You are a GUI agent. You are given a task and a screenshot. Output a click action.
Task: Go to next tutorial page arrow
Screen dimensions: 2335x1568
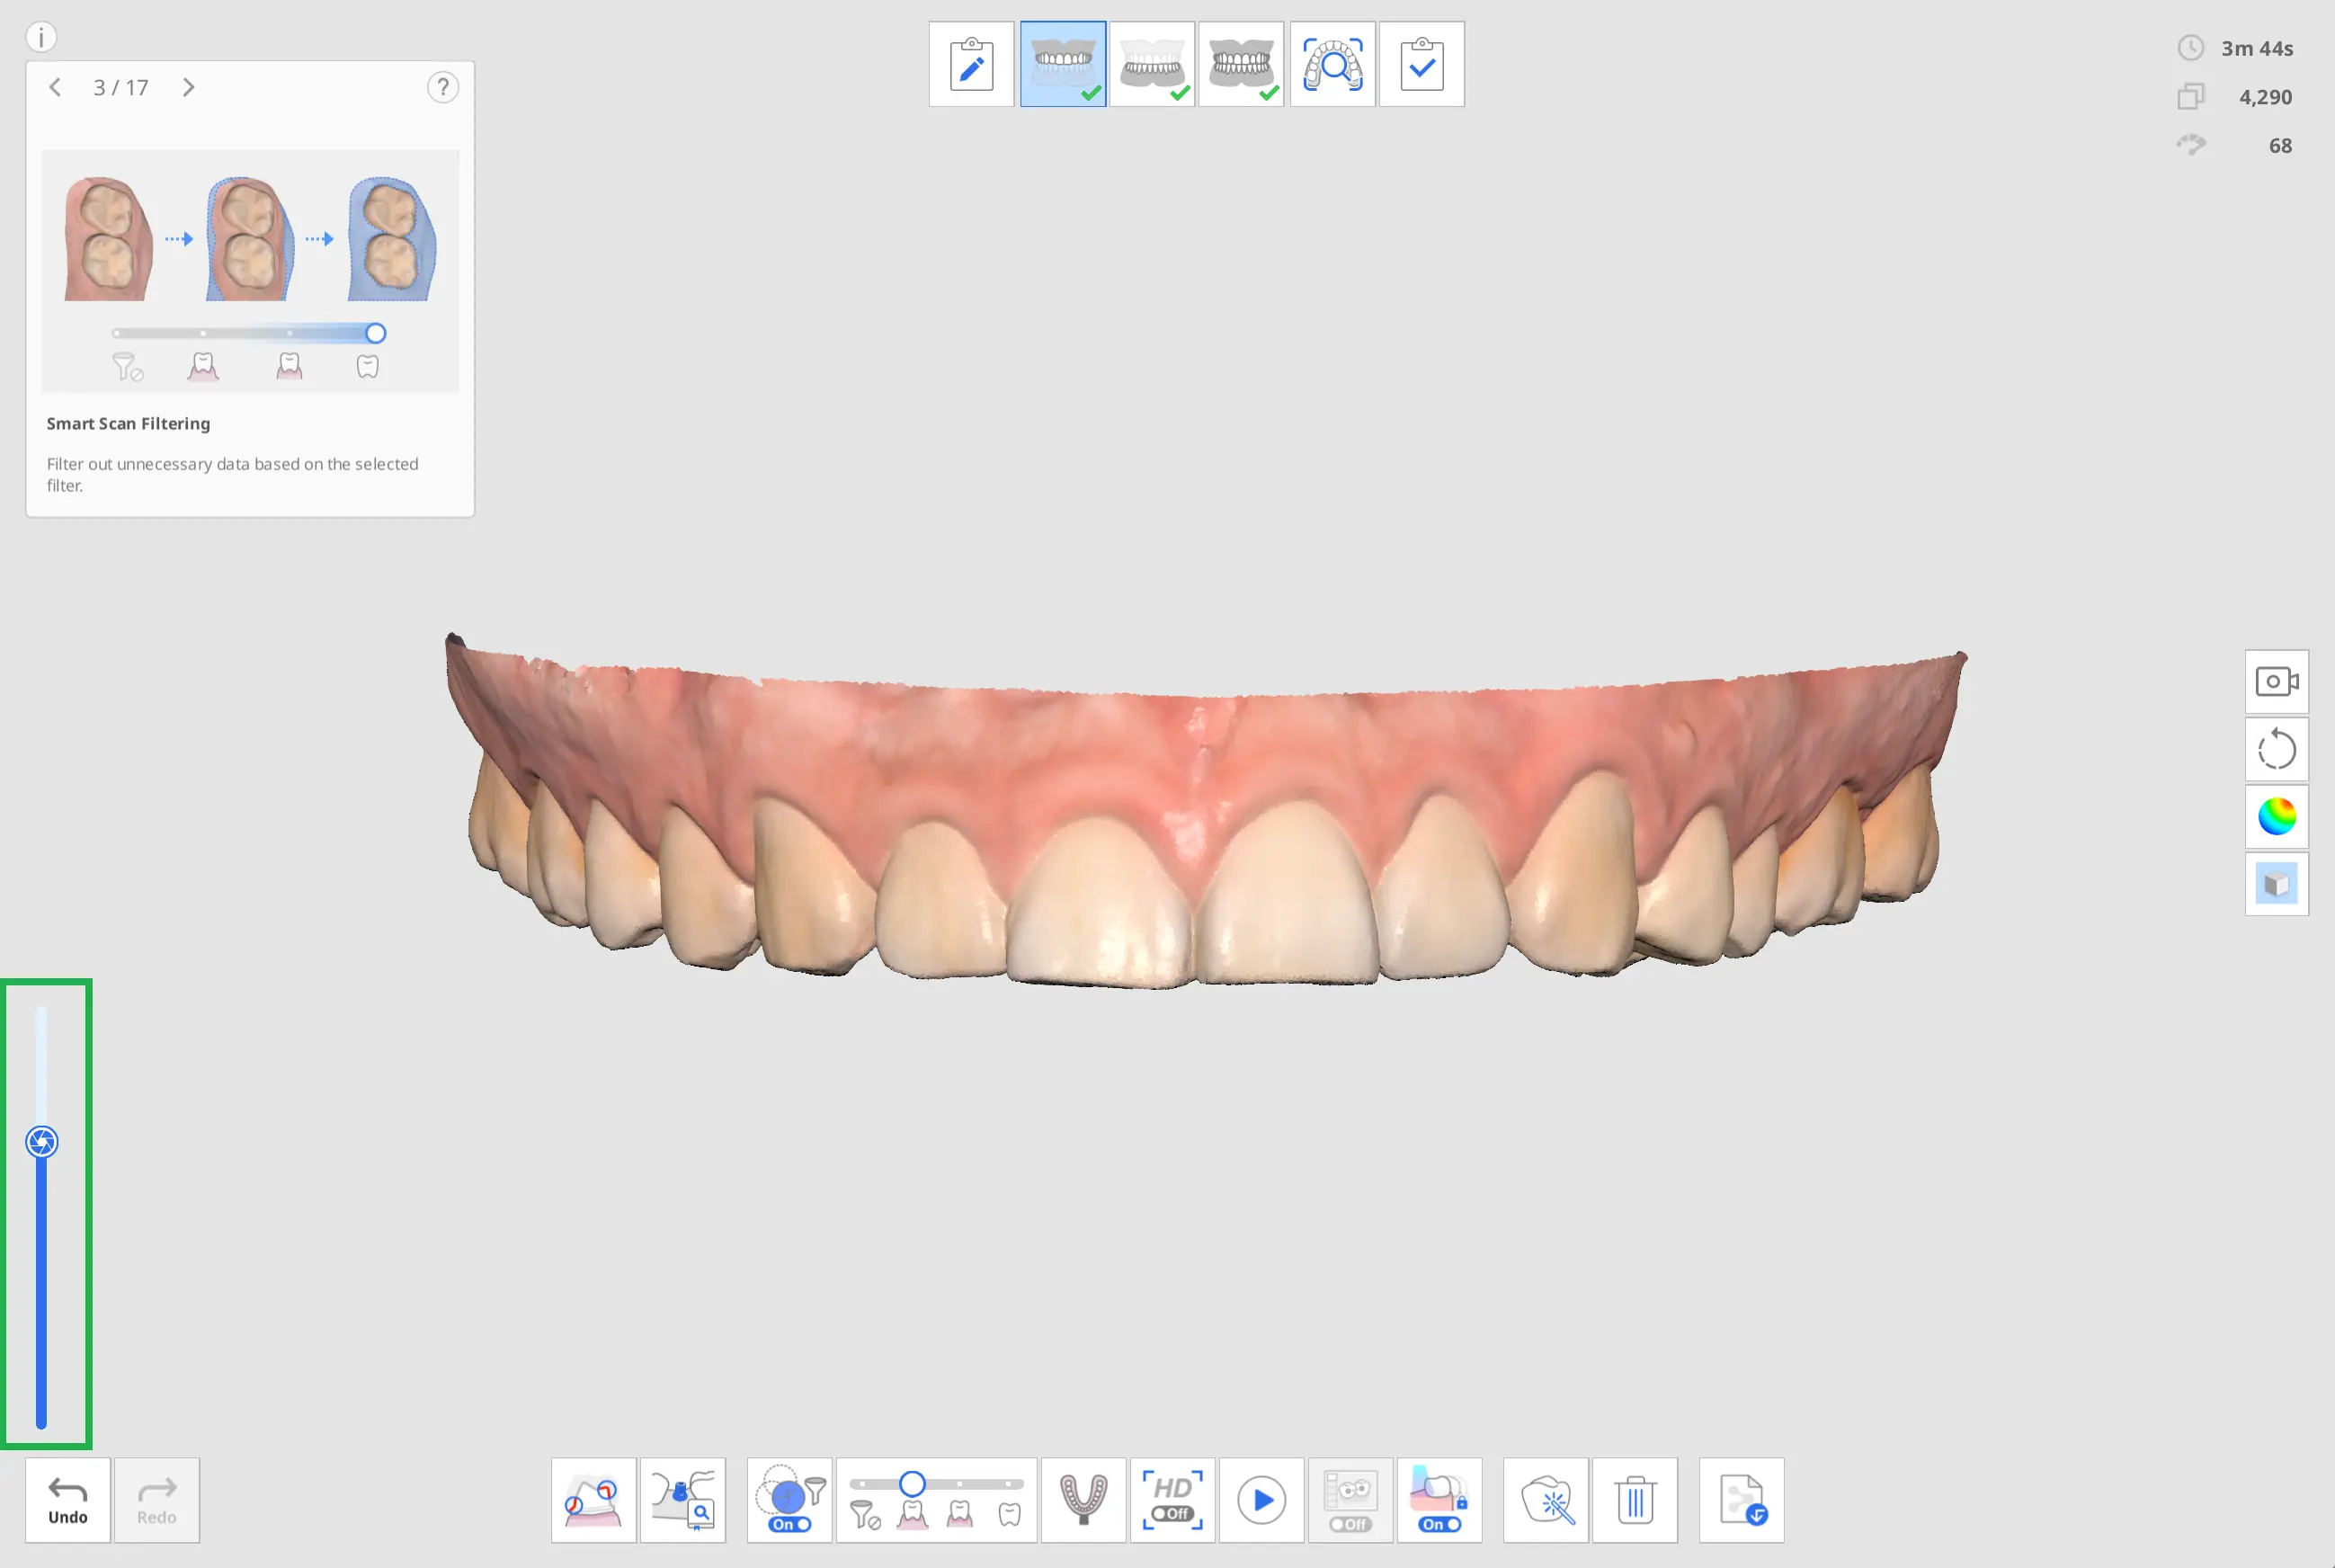coord(188,87)
